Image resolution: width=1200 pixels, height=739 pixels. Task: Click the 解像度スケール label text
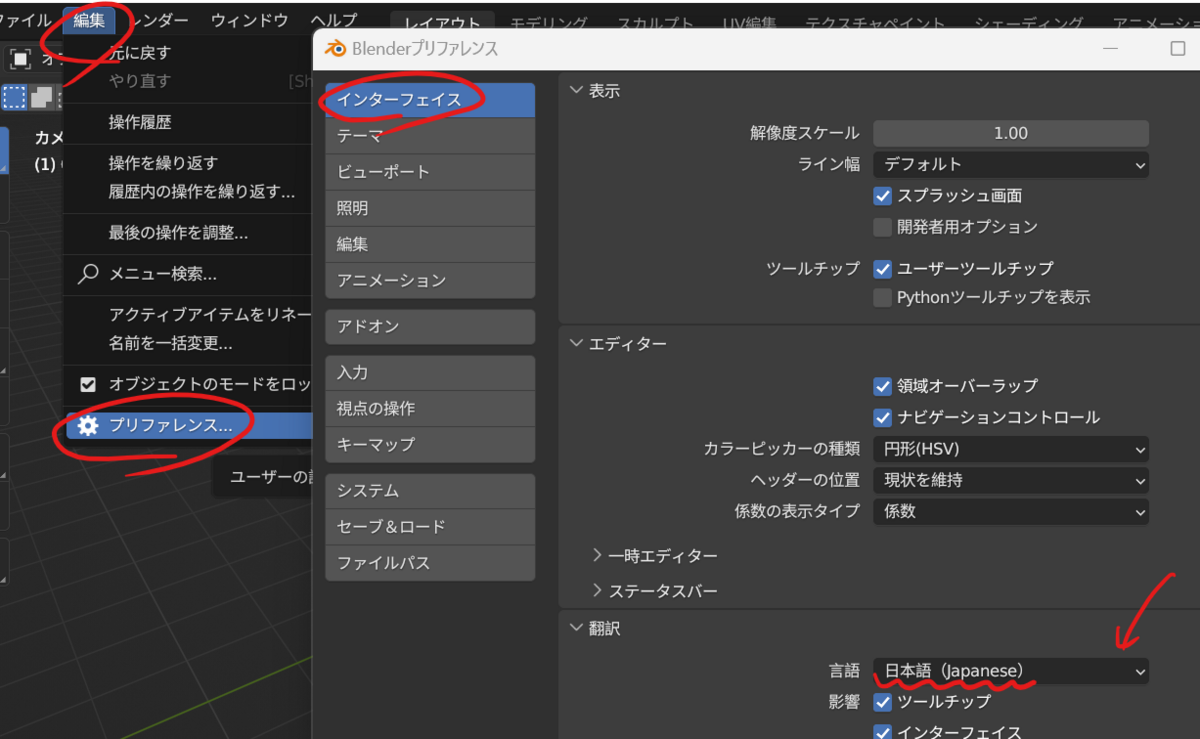[x=804, y=133]
